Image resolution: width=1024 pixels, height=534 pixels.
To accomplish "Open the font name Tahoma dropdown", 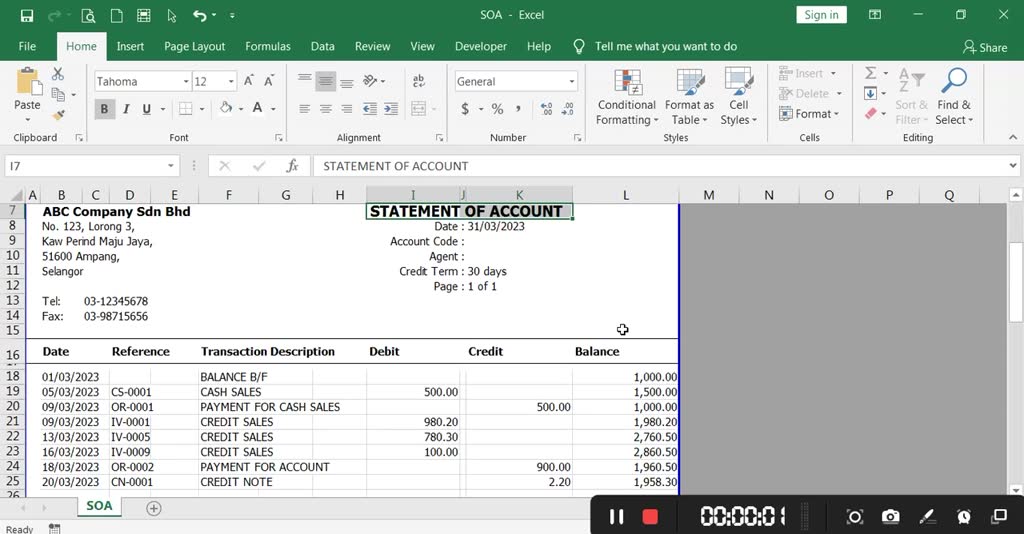I will [x=185, y=82].
